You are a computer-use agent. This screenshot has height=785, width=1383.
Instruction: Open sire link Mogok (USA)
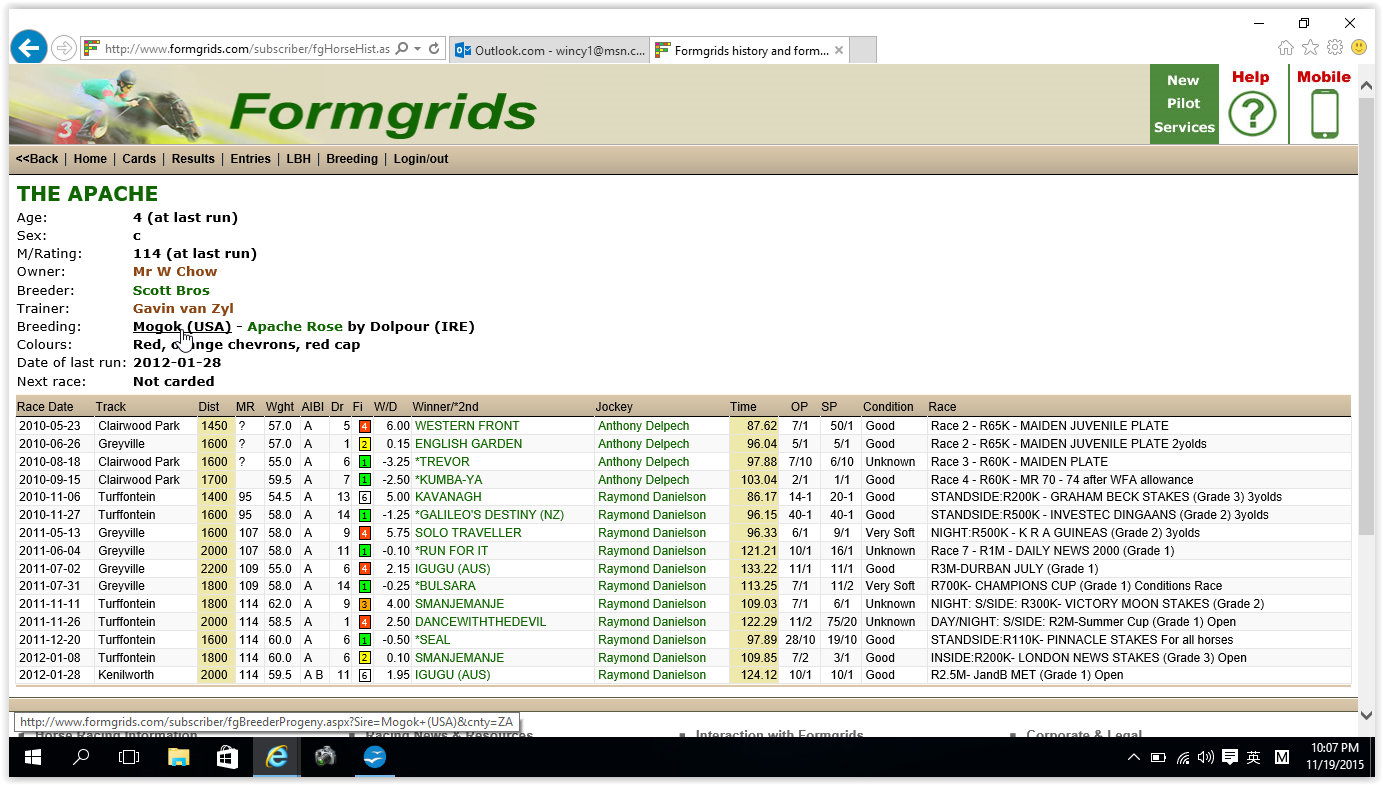182,327
